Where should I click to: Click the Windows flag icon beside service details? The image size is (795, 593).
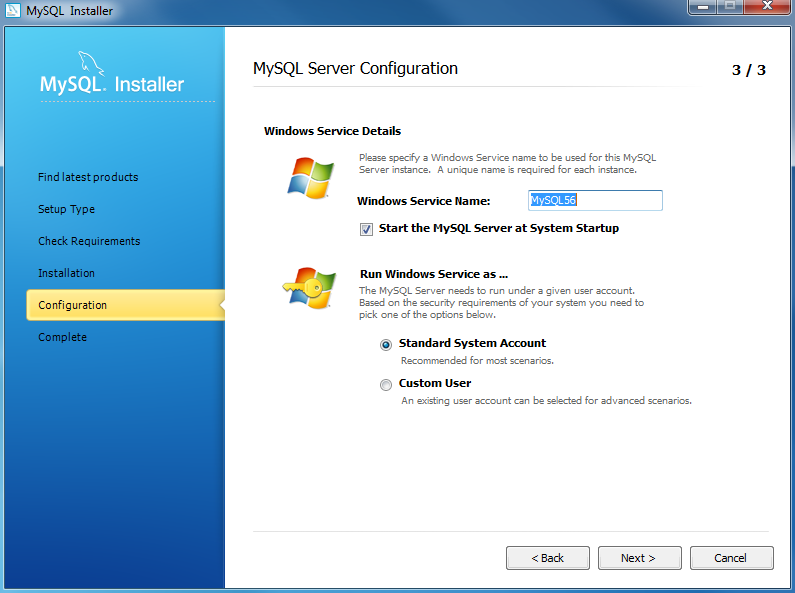pyautogui.click(x=310, y=177)
